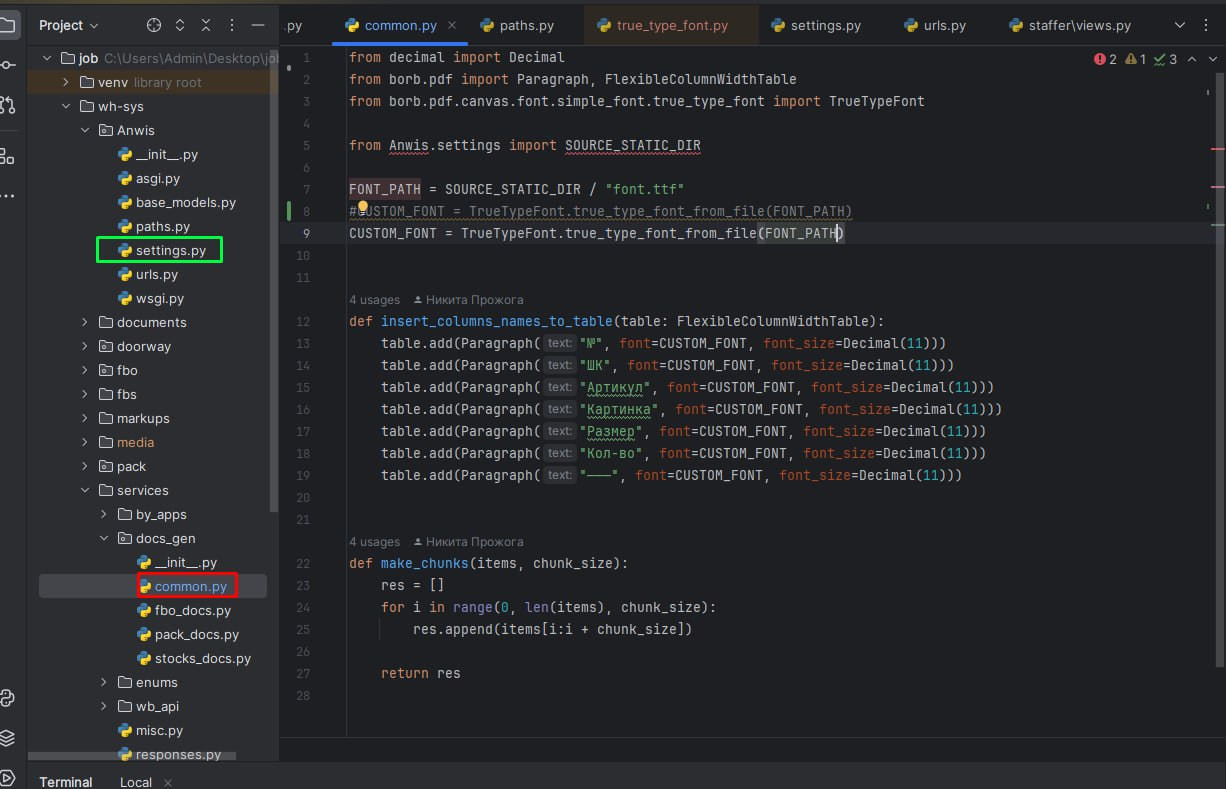
Task: Click the Collapse All icon in Project panel
Action: tap(206, 25)
